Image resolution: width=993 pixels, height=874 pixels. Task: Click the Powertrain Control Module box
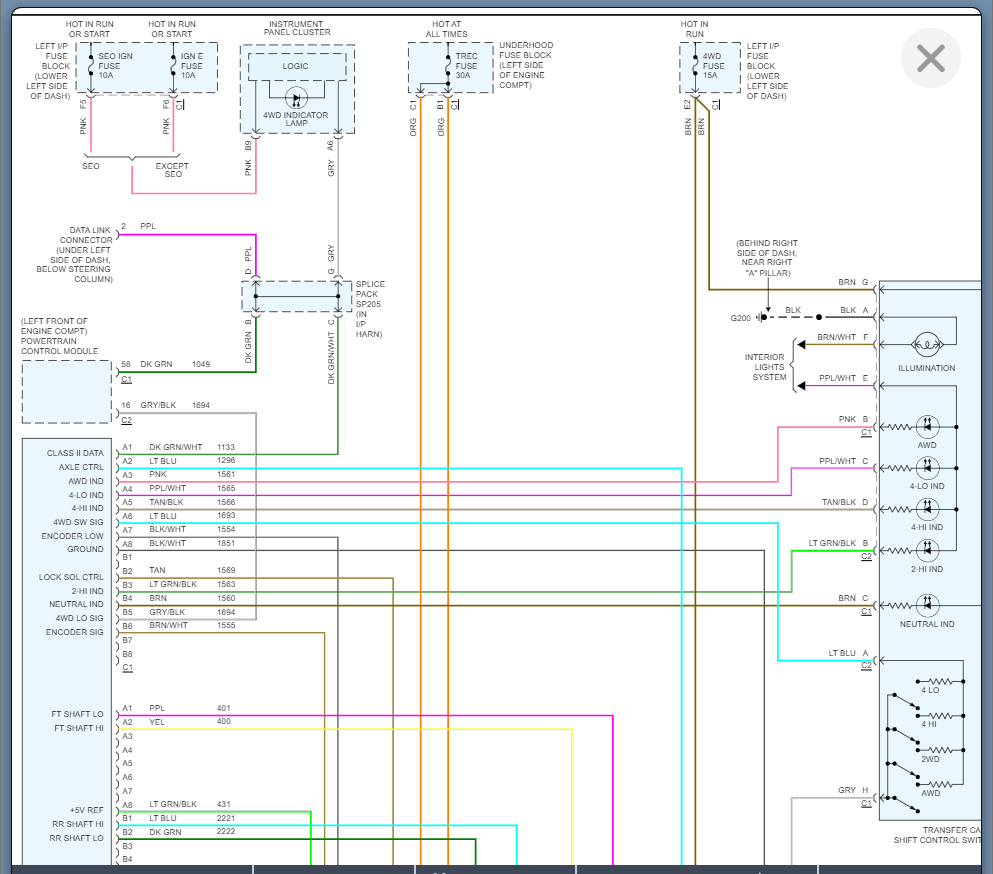coord(67,392)
